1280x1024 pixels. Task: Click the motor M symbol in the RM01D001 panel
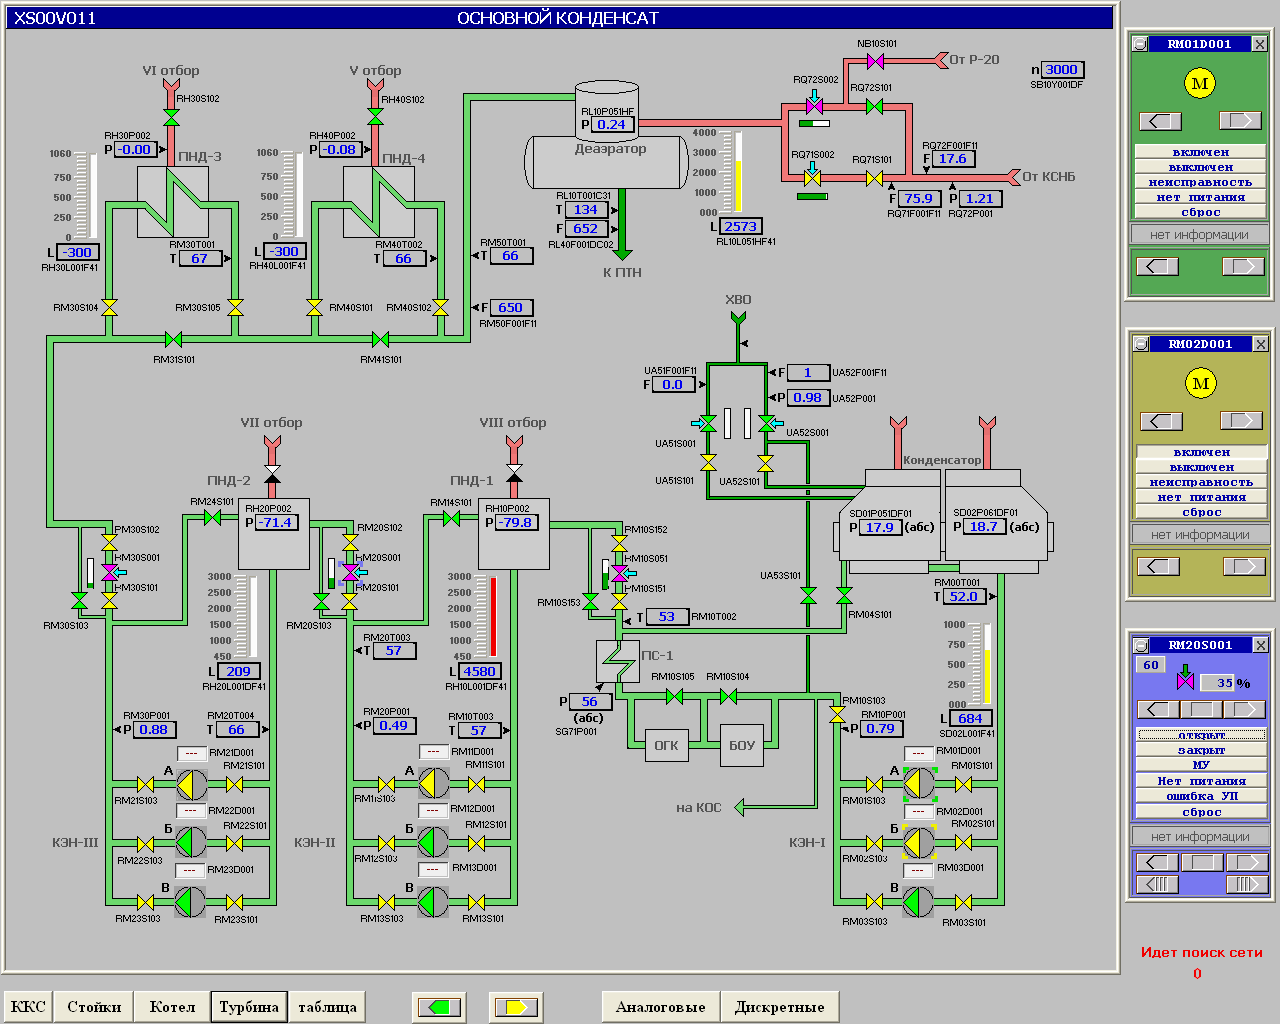[x=1200, y=84]
